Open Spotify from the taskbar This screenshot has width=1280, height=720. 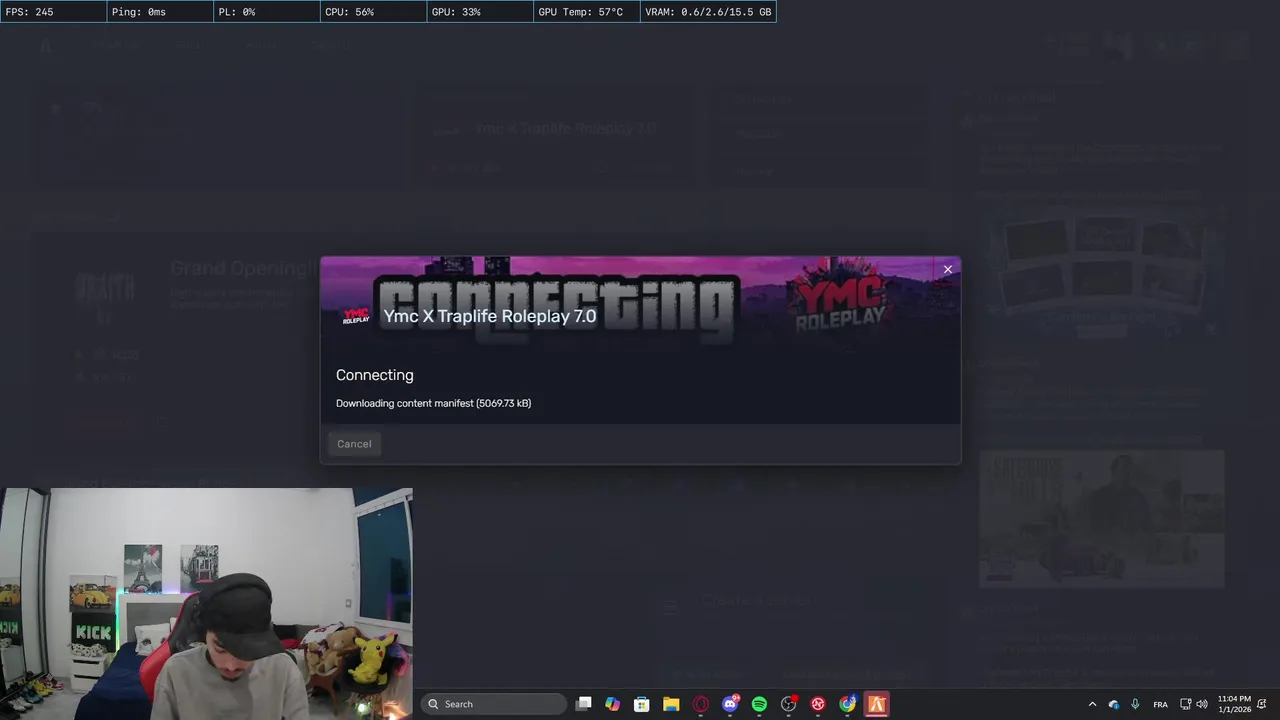coord(759,704)
